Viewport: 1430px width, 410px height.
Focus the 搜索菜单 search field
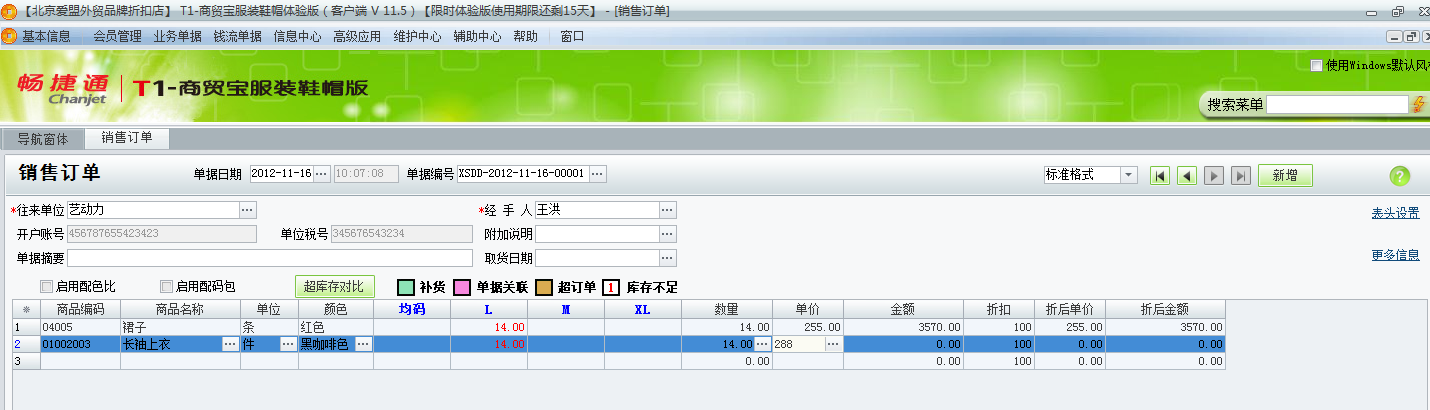pyautogui.click(x=1337, y=104)
